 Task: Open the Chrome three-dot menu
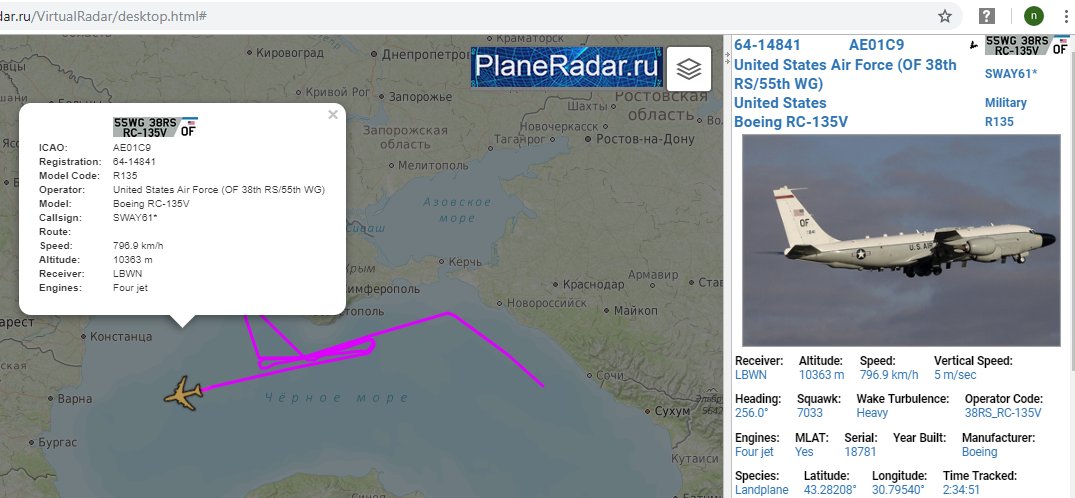(1066, 16)
